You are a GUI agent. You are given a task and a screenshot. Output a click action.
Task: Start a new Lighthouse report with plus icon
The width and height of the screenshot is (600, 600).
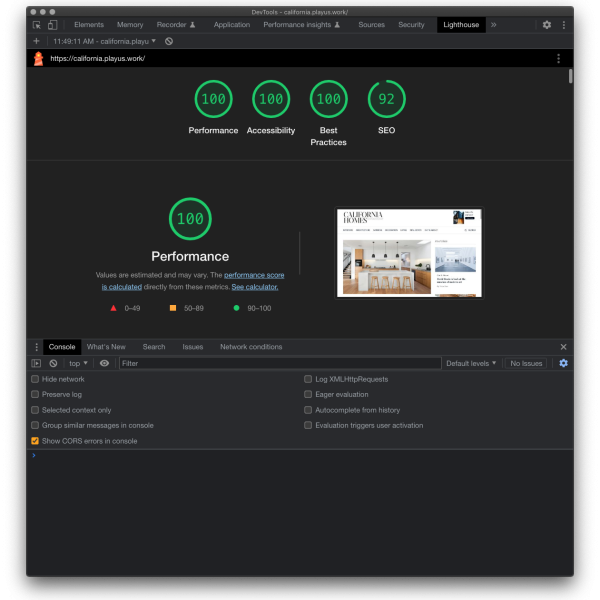(x=37, y=41)
